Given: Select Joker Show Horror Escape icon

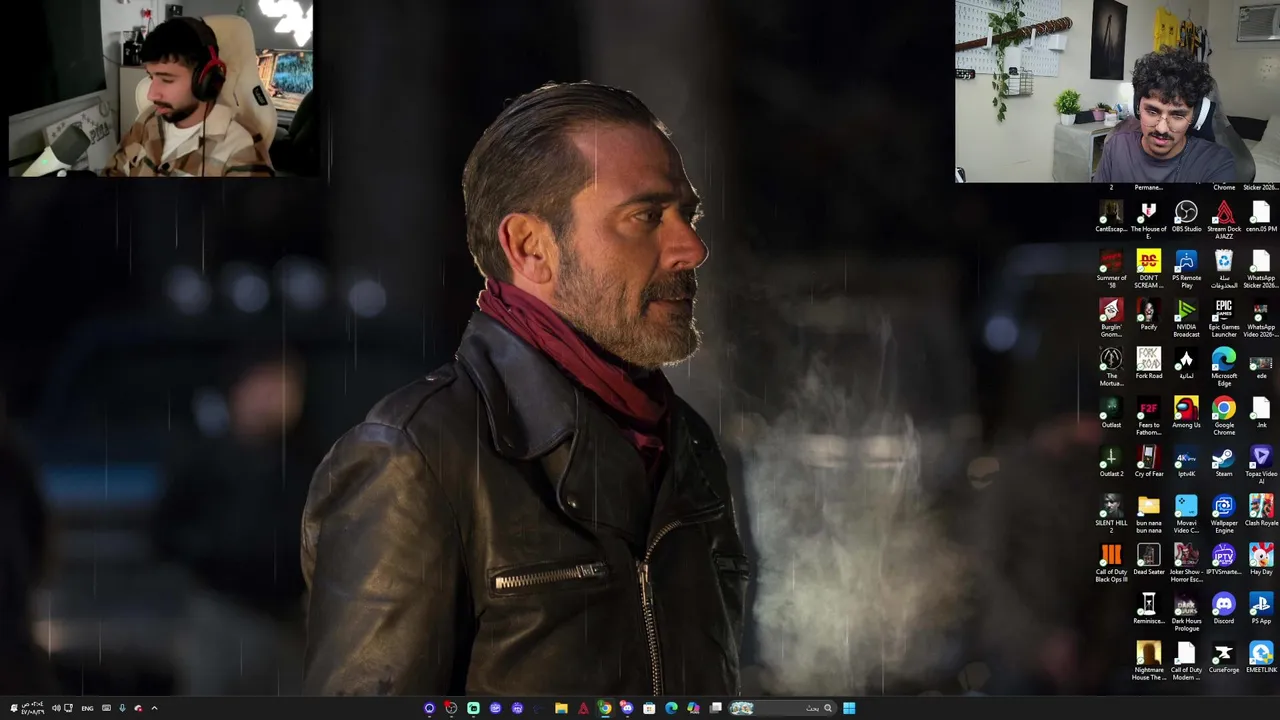Looking at the screenshot, I should (1186, 563).
